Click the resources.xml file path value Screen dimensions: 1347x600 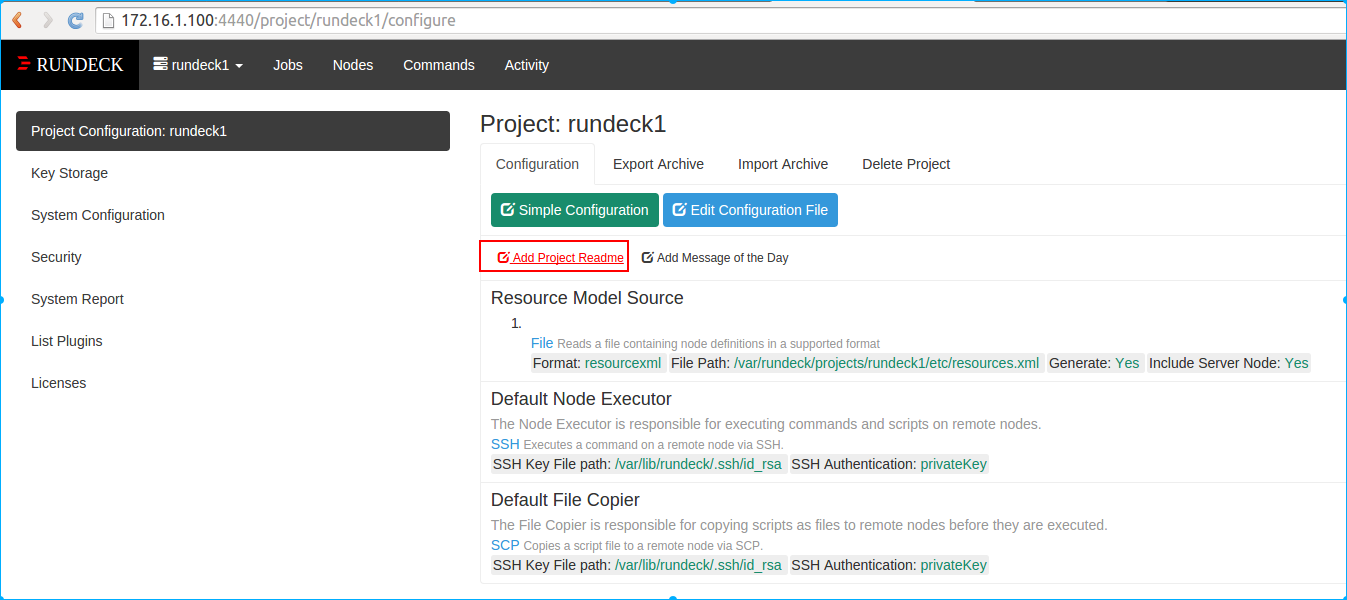[x=887, y=363]
